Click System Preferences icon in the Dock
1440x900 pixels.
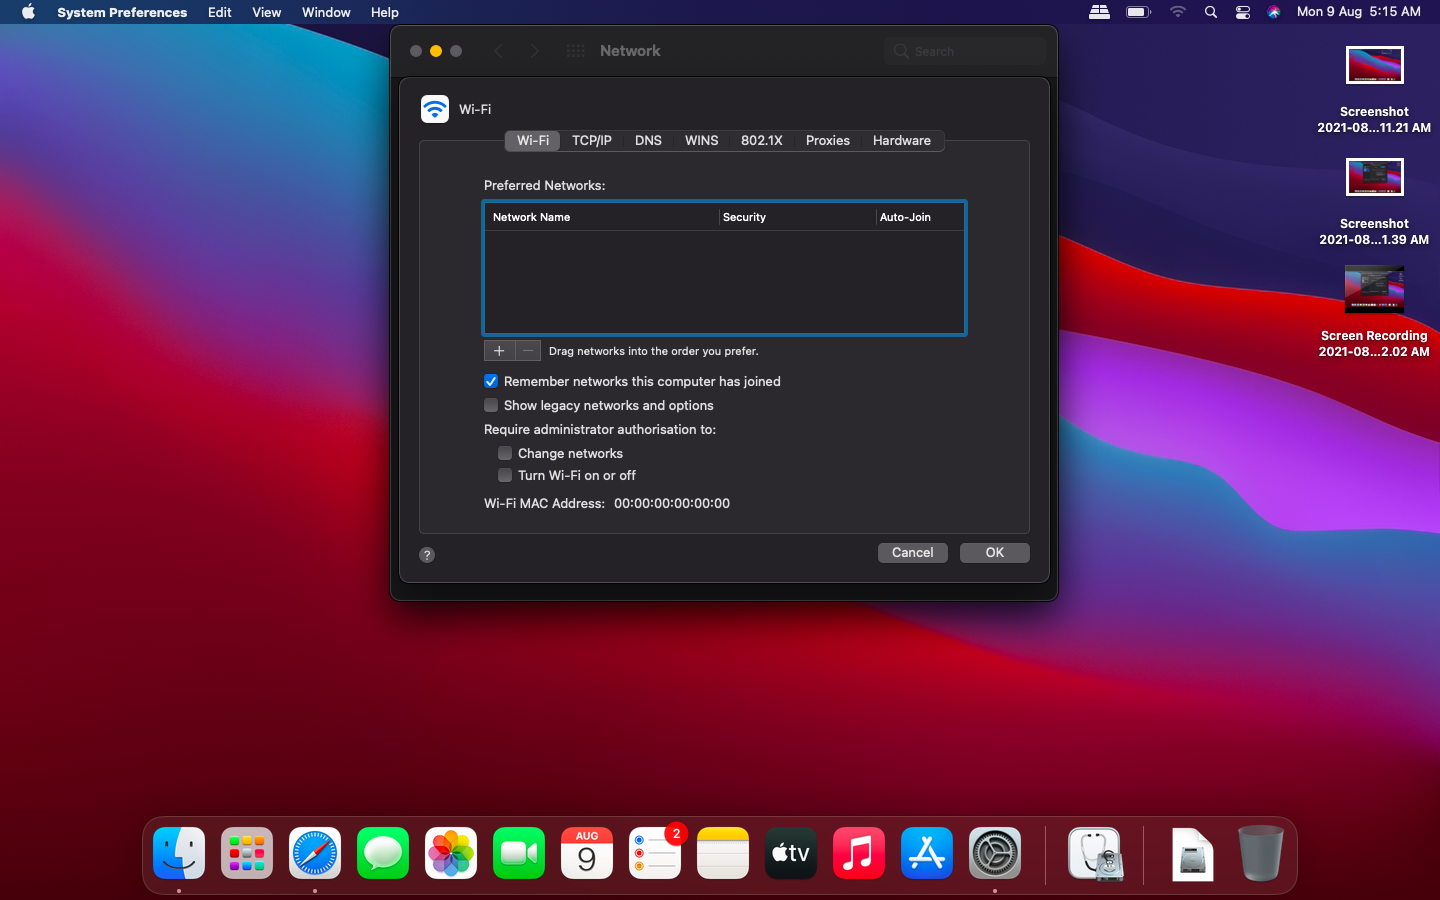(995, 853)
